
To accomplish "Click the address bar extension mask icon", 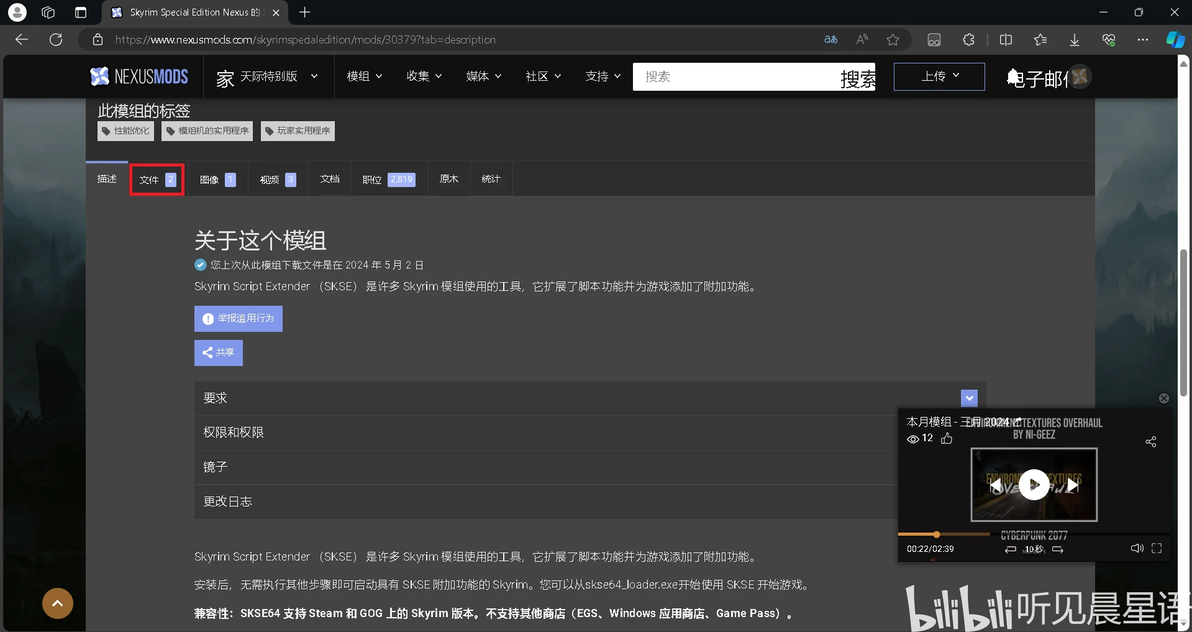I will tap(934, 40).
